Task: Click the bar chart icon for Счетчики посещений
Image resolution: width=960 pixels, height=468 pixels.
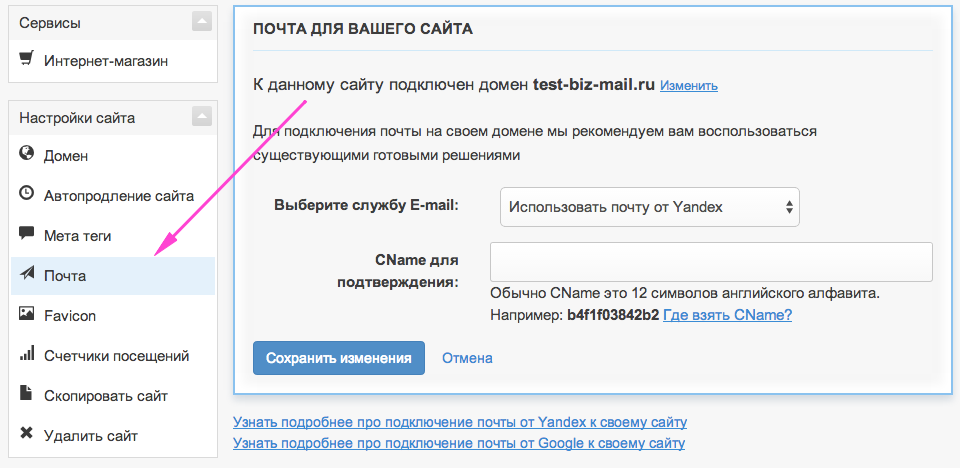Action: pyautogui.click(x=26, y=355)
